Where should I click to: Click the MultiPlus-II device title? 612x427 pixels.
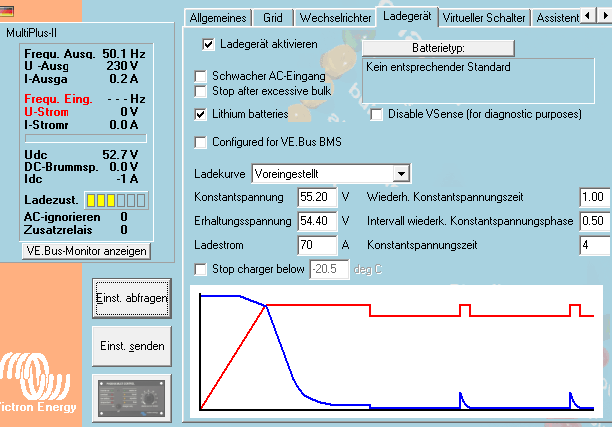[31, 33]
